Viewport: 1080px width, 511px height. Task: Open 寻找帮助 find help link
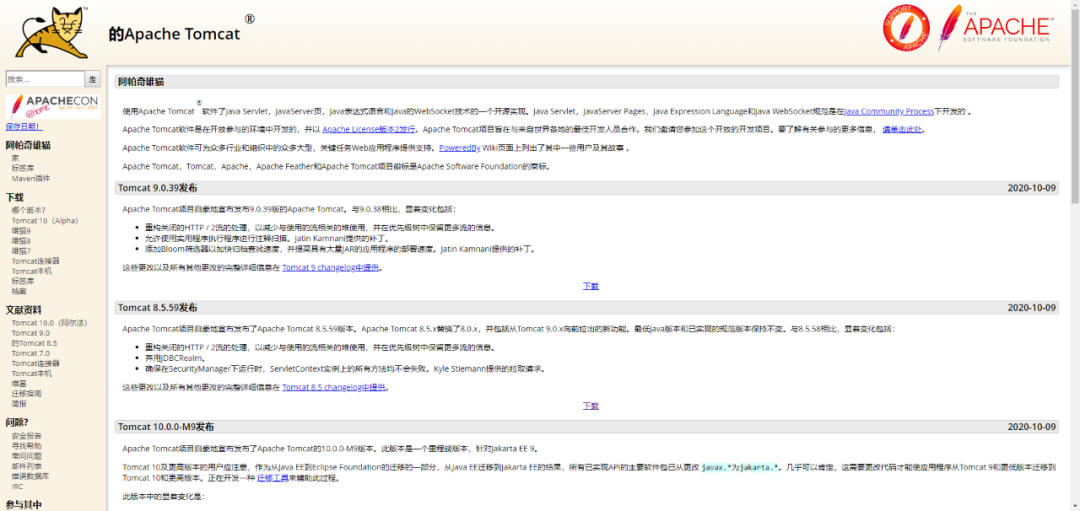tap(27, 446)
